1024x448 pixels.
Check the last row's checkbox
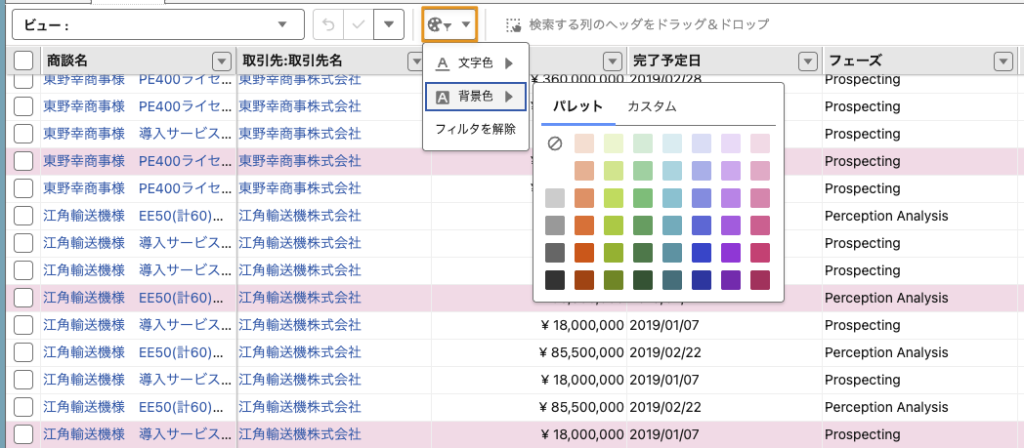coord(22,433)
